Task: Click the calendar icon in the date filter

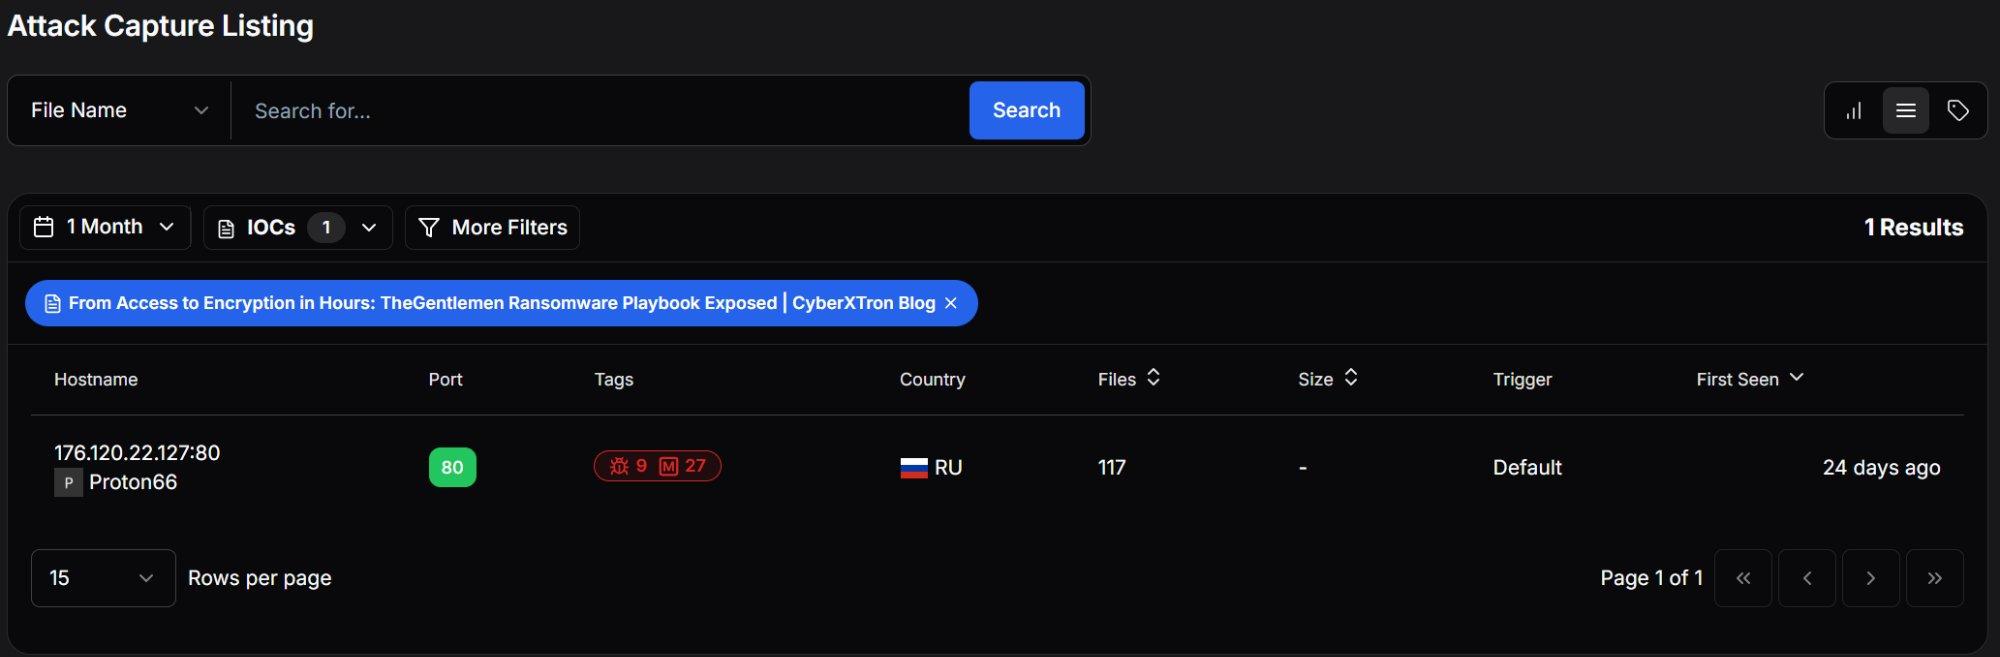Action: [43, 227]
